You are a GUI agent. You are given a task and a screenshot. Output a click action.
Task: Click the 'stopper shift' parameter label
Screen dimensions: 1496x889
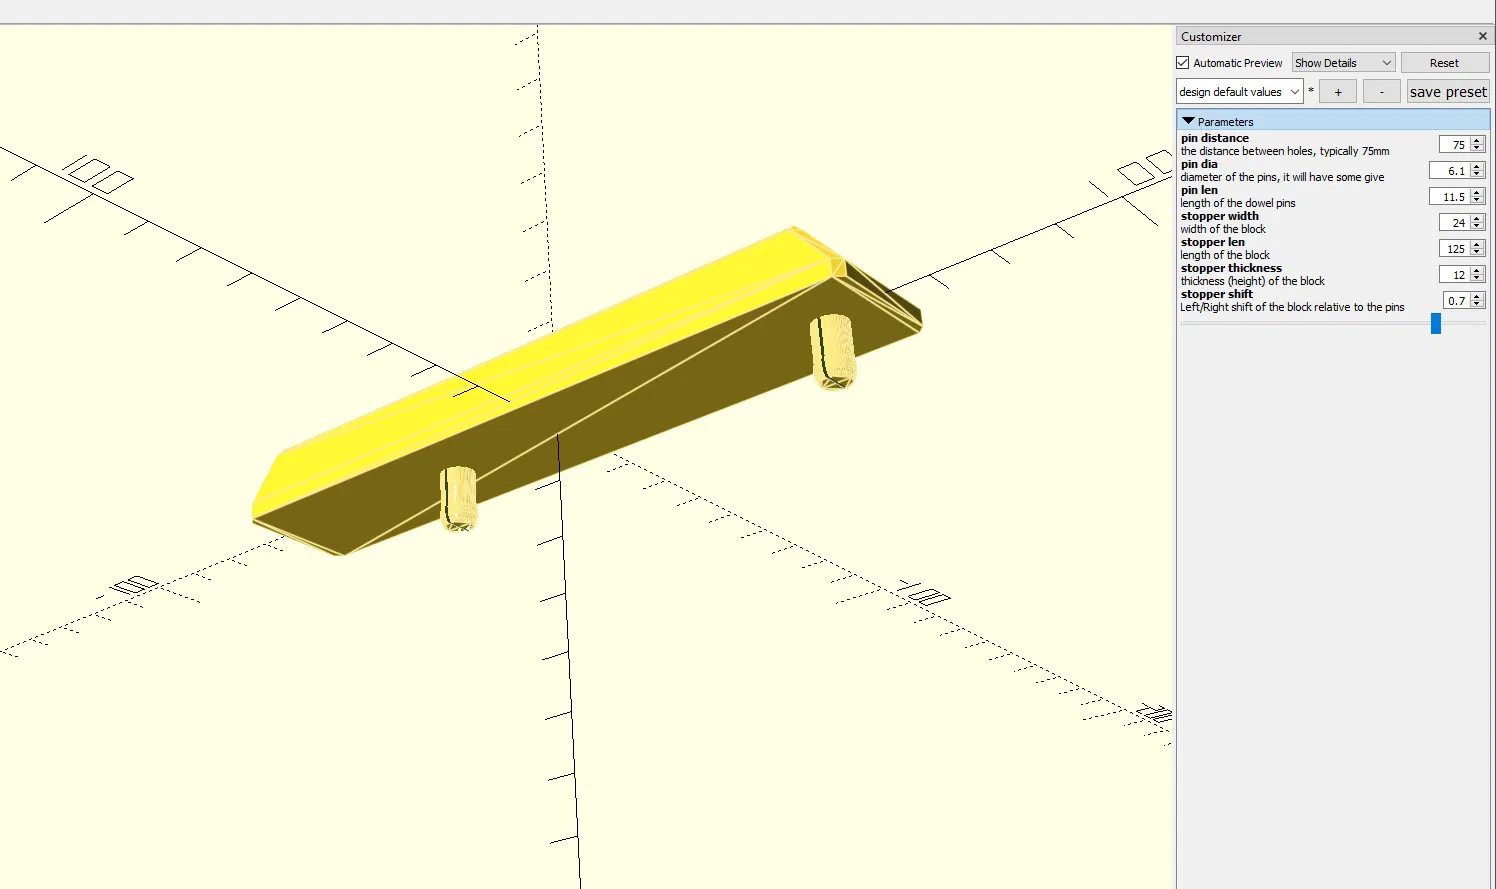point(1216,294)
